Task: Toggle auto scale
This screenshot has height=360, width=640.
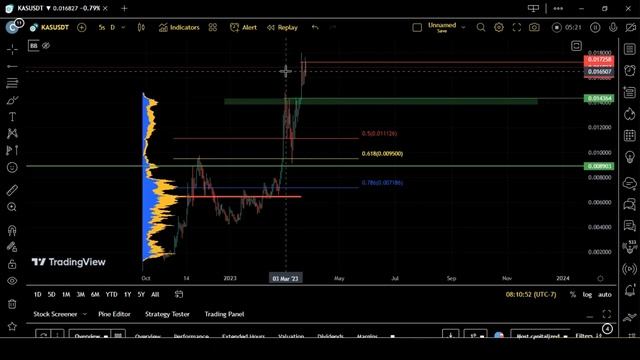Action: pos(605,294)
